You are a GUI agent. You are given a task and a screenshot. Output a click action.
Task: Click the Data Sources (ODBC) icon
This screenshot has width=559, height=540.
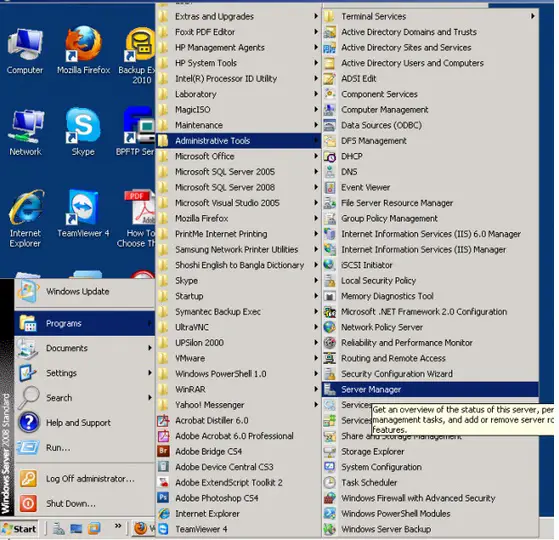pyautogui.click(x=330, y=125)
